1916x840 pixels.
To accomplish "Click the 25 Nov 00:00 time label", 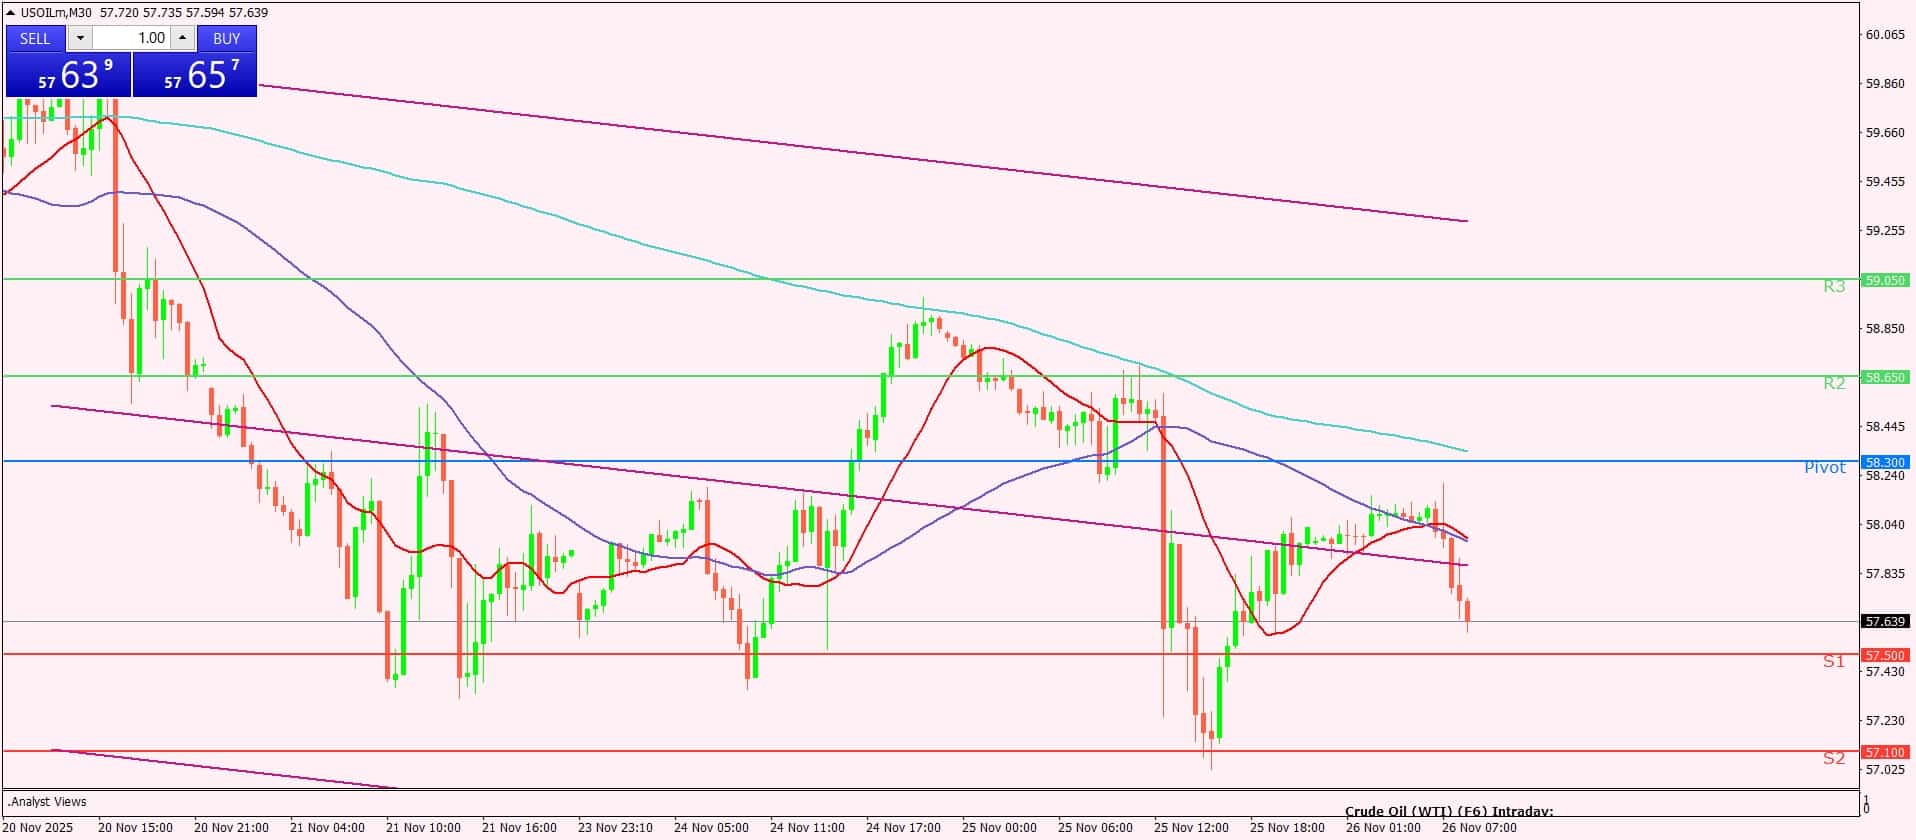I will click(x=999, y=828).
